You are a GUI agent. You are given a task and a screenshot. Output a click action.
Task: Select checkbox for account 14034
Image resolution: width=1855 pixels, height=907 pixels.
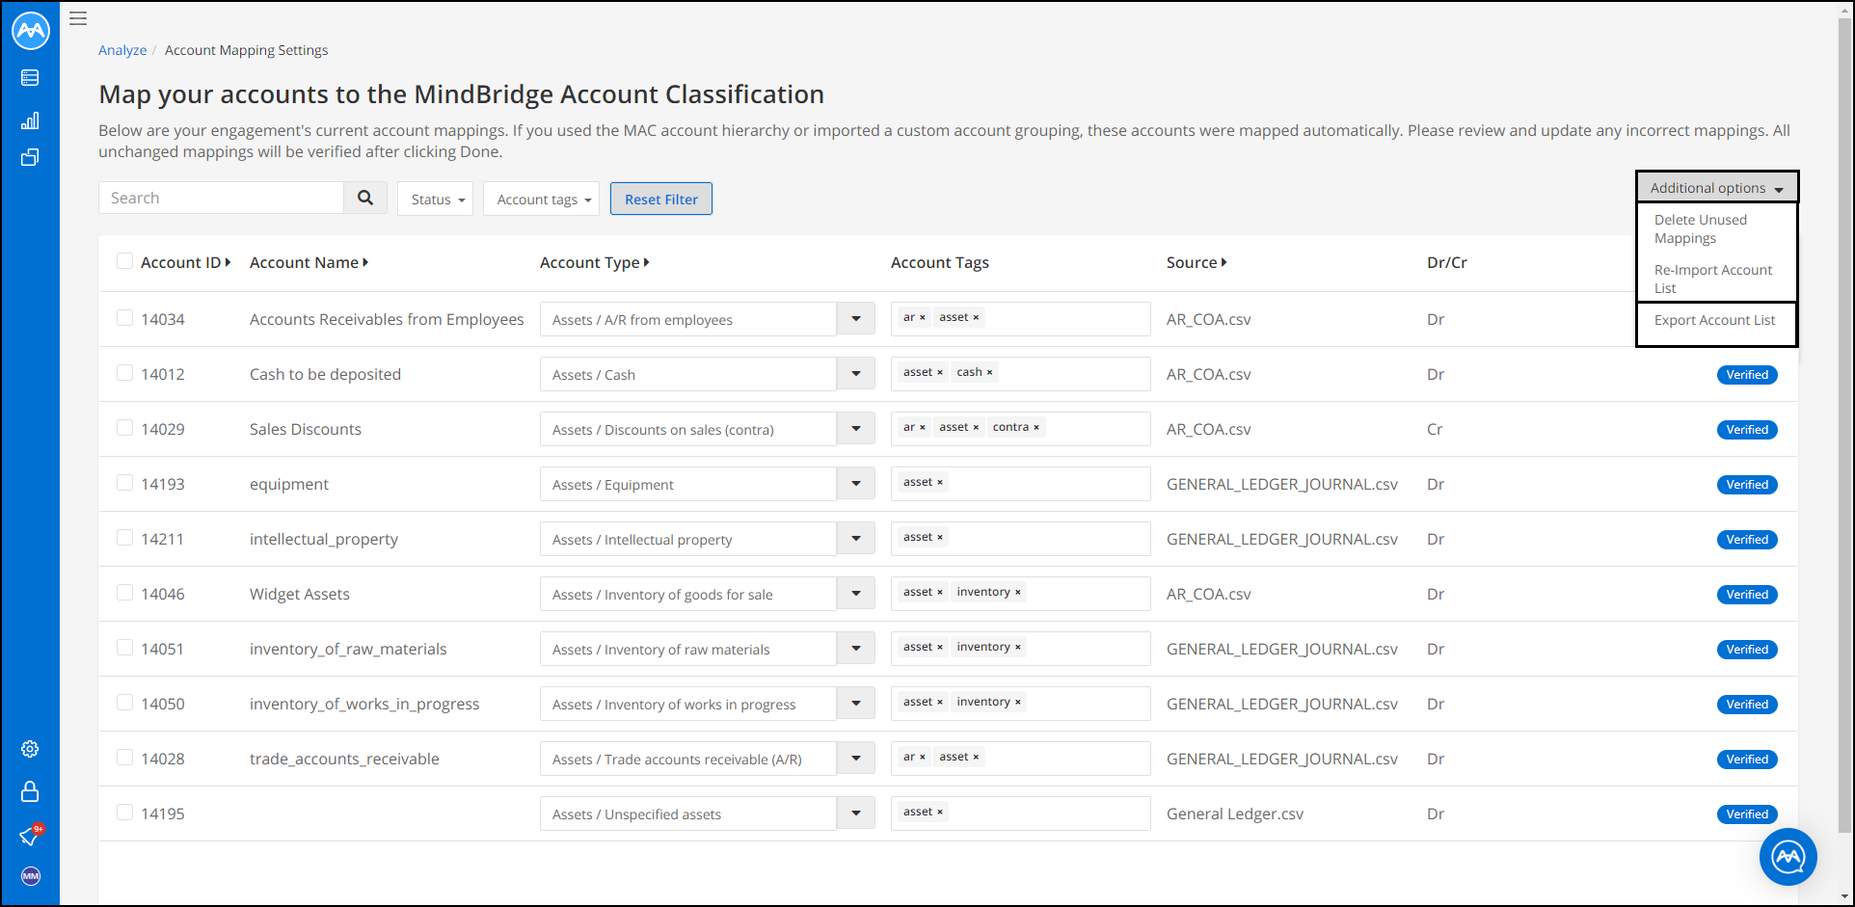[x=125, y=318]
